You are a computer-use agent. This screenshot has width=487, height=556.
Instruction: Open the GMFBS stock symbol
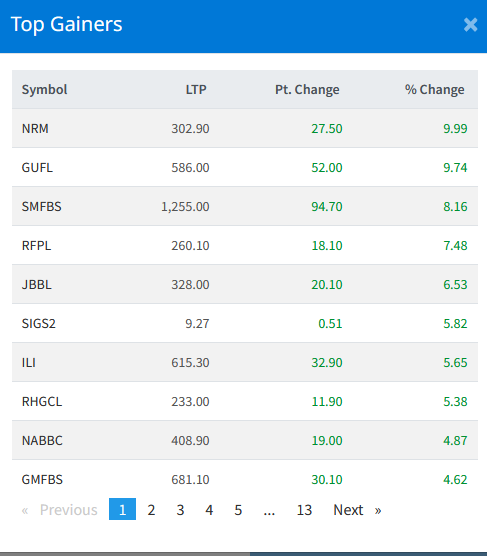pyautogui.click(x=42, y=479)
